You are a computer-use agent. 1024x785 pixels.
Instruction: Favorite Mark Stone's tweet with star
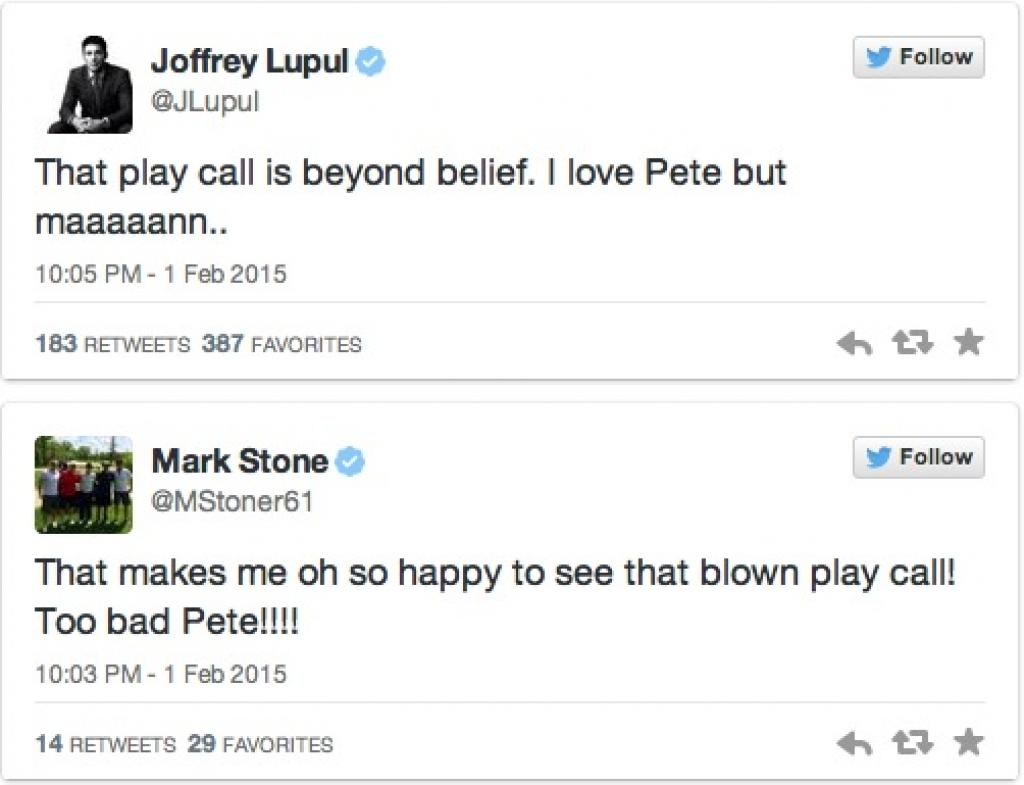pos(968,742)
